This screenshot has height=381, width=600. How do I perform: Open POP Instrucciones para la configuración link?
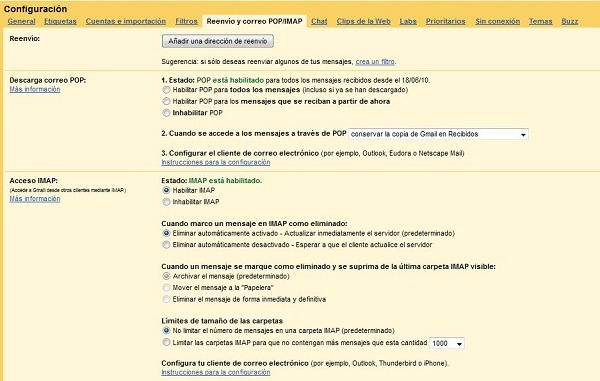[x=216, y=162]
